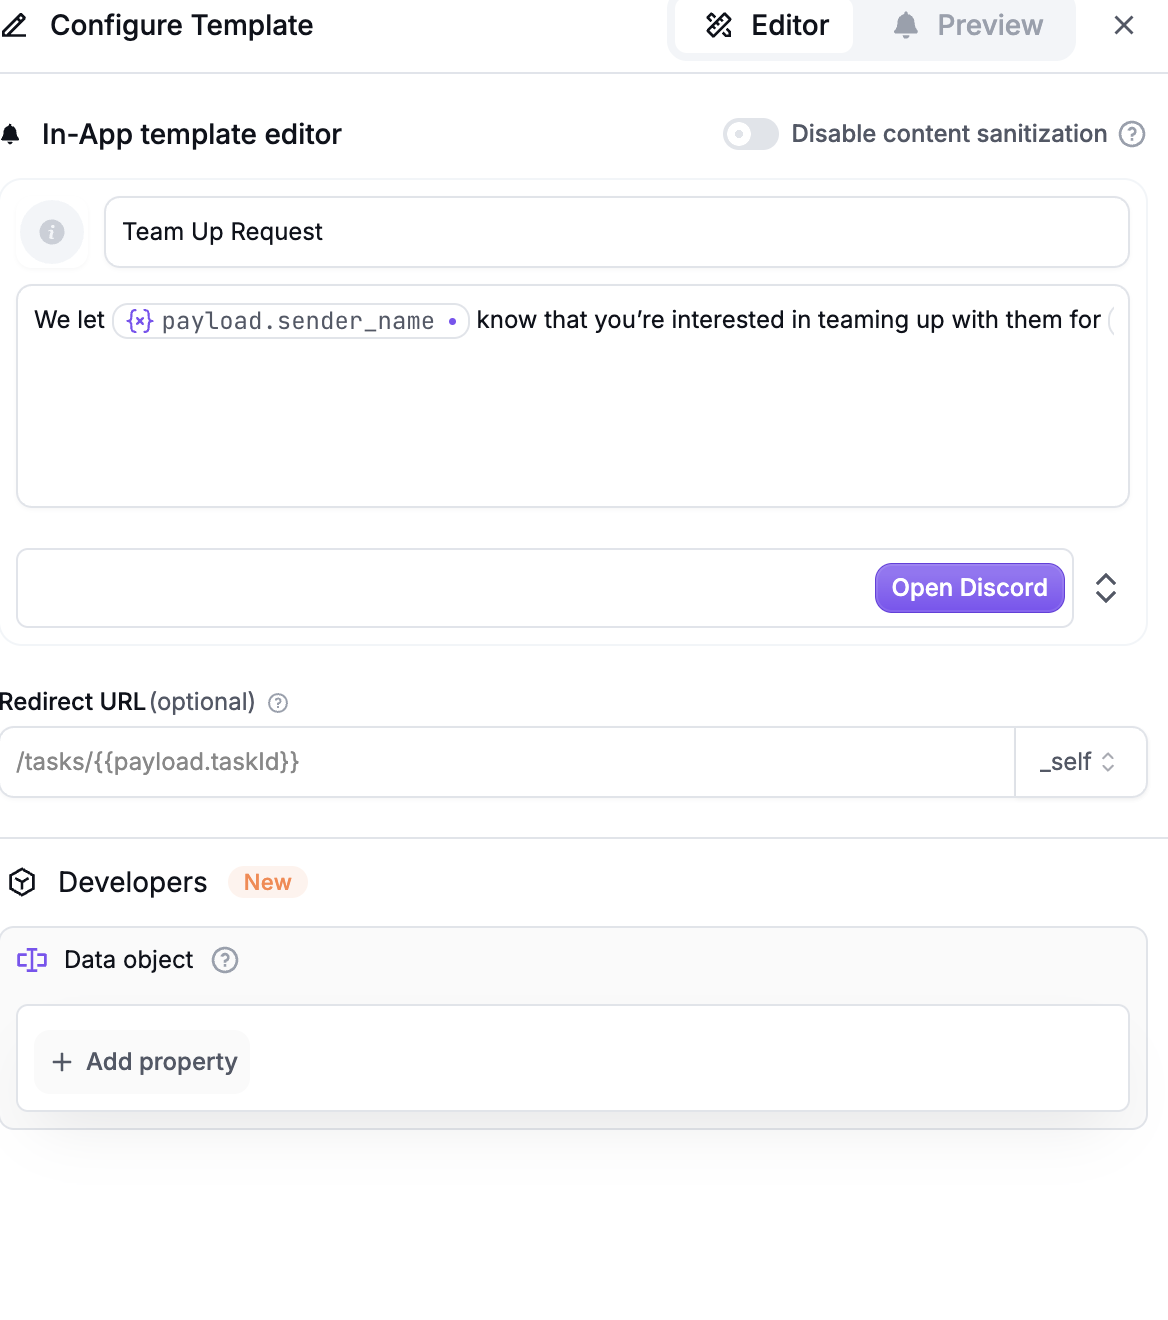Click the help icon beside Data object

click(x=225, y=960)
